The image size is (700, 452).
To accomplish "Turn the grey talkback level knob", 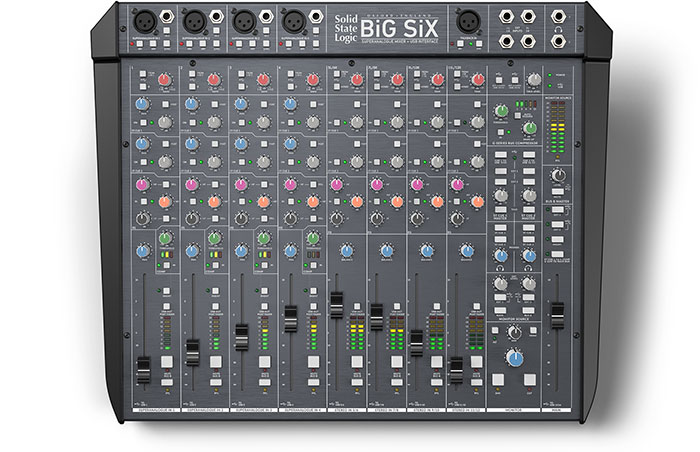I will (x=534, y=80).
